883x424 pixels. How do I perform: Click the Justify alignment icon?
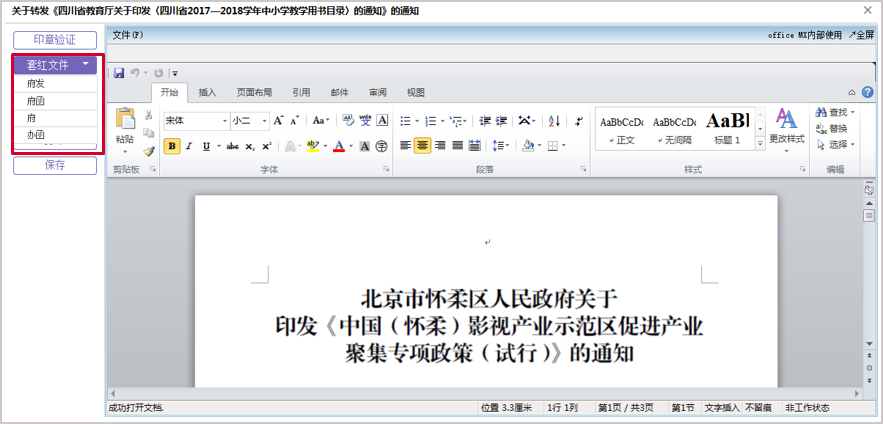pos(457,146)
